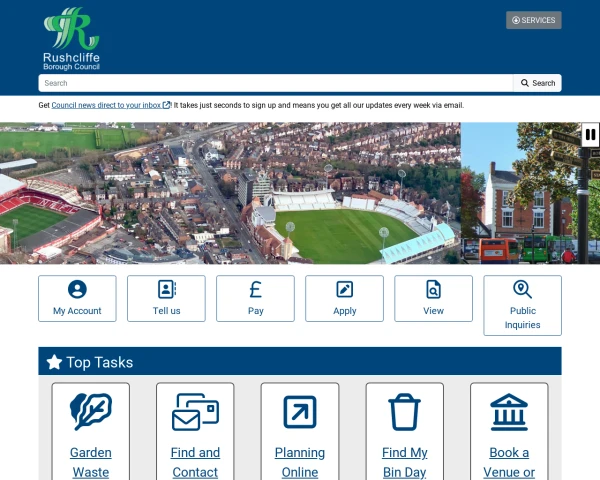Open the town centre bus carousel image

[x=530, y=193]
